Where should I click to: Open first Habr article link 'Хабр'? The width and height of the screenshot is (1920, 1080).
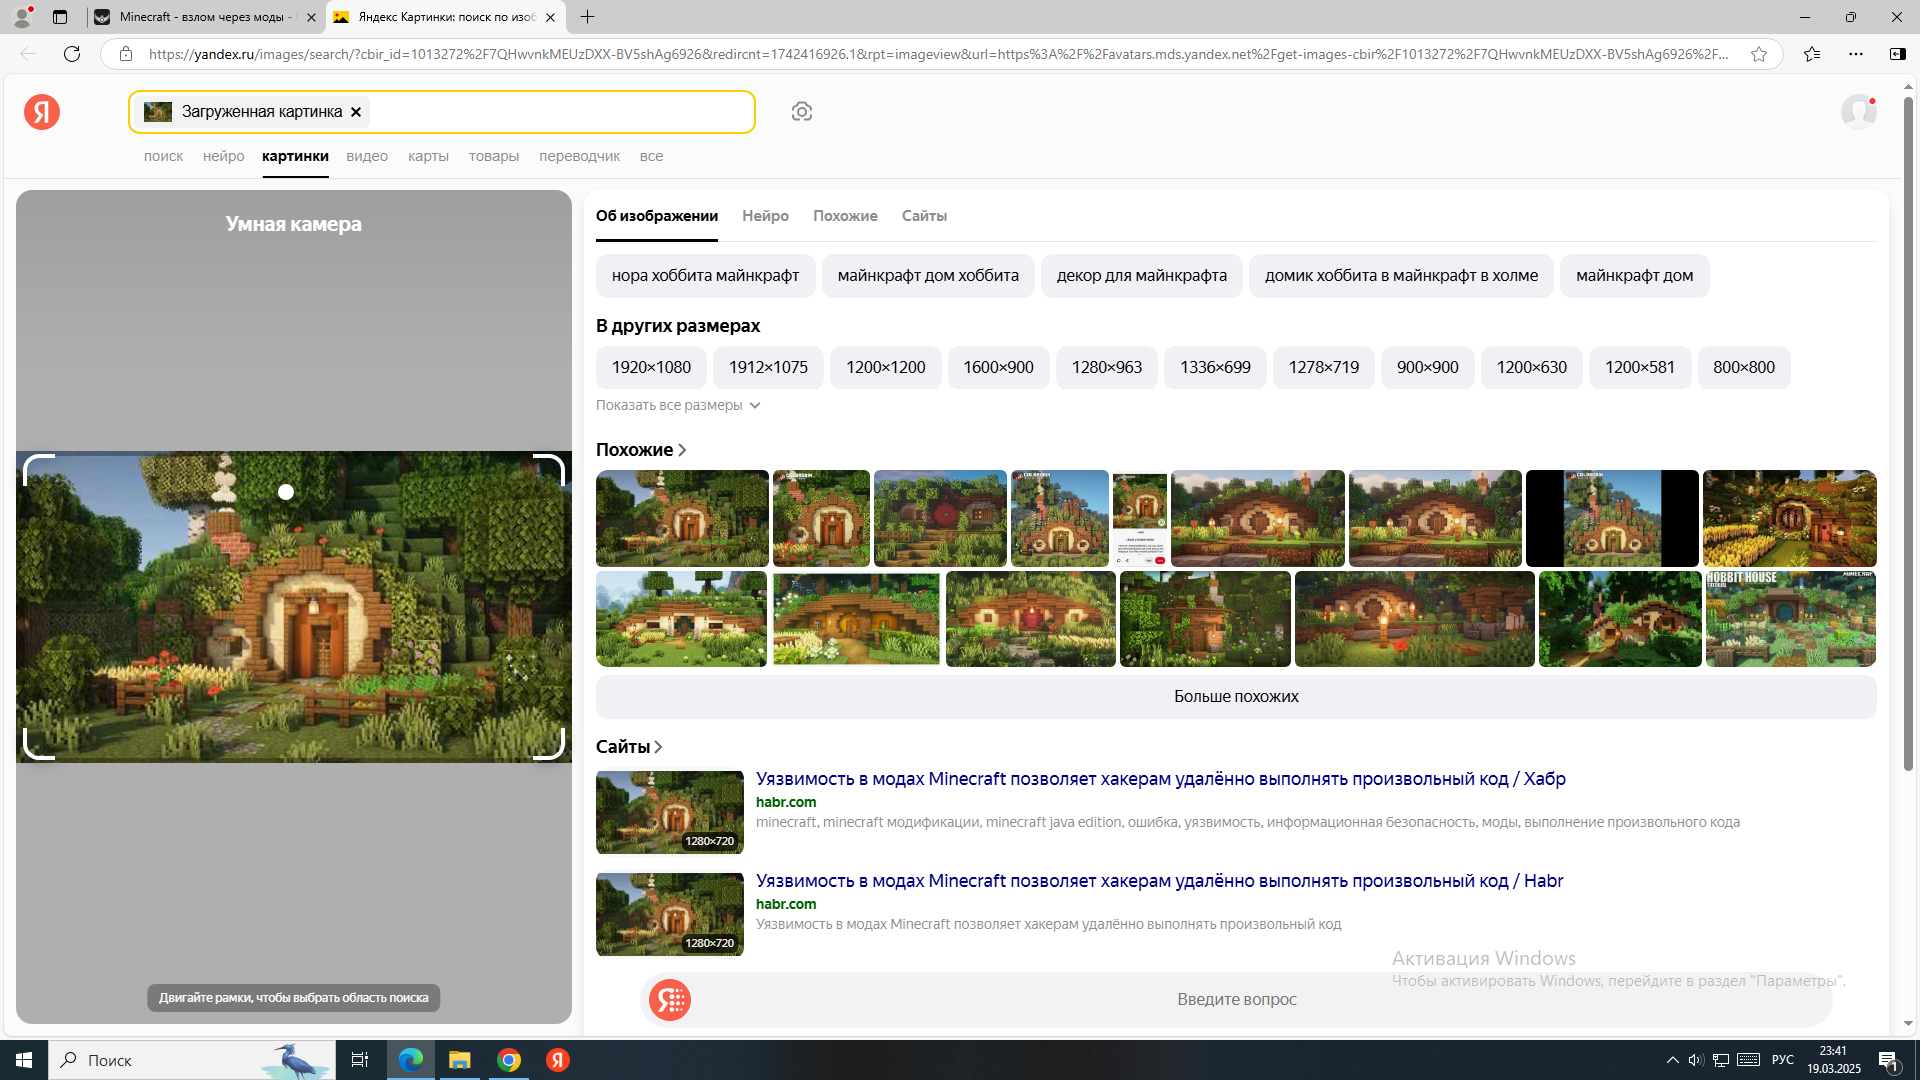coord(1160,779)
